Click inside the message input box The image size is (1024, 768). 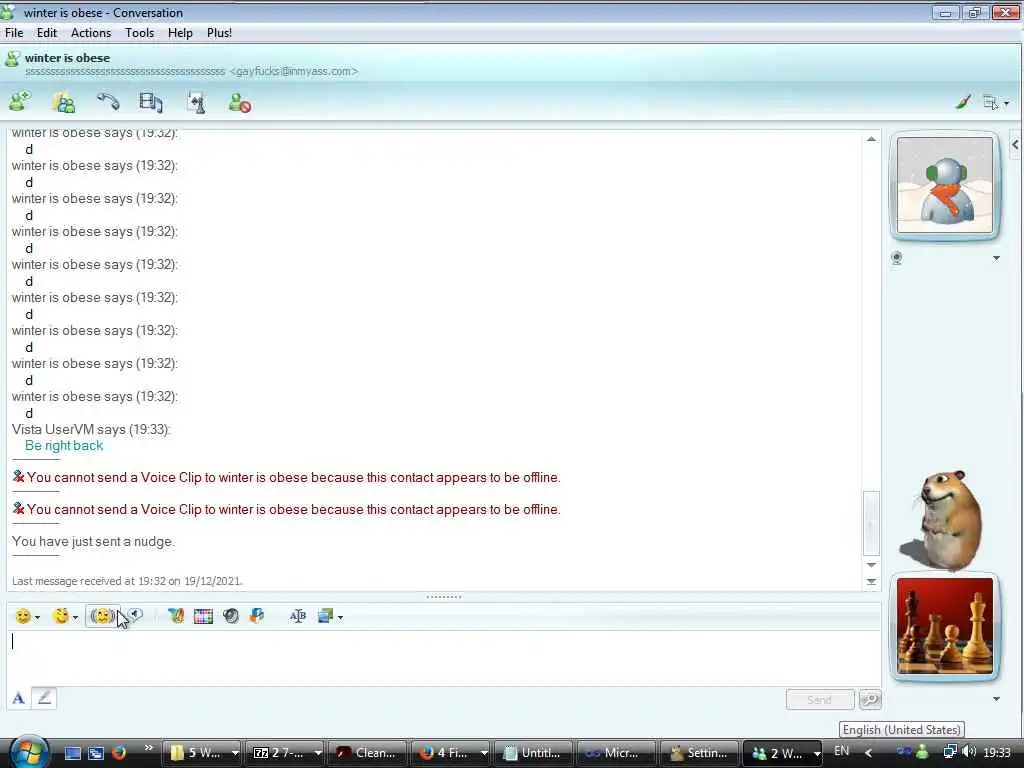tap(443, 657)
